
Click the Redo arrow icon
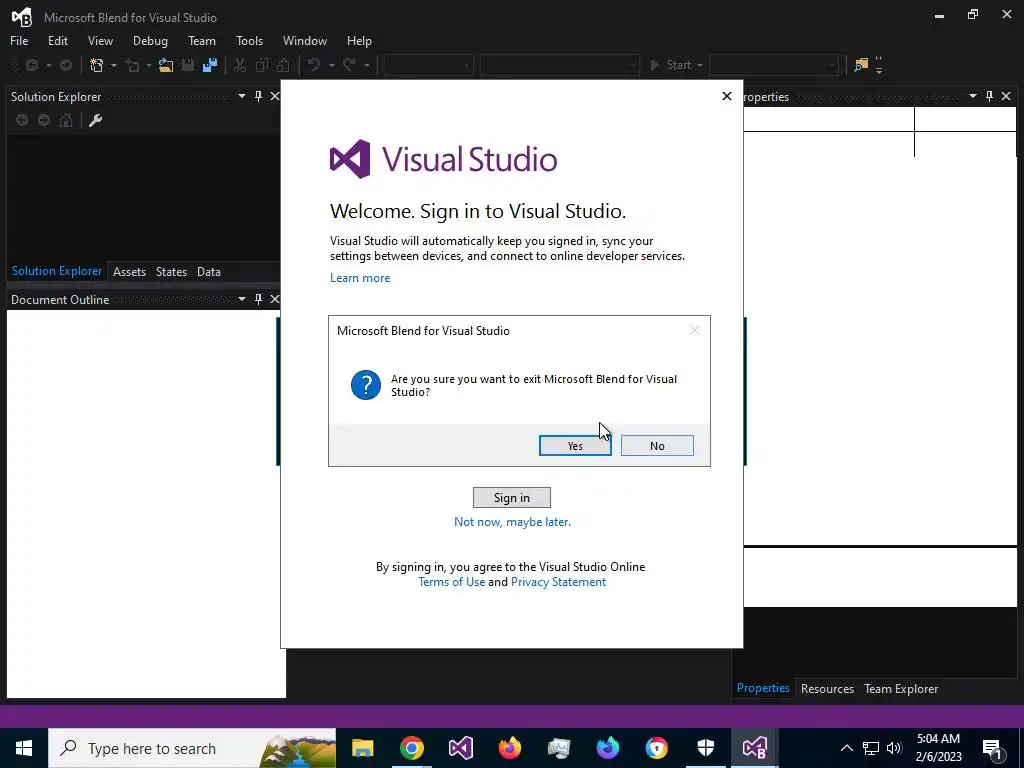349,65
